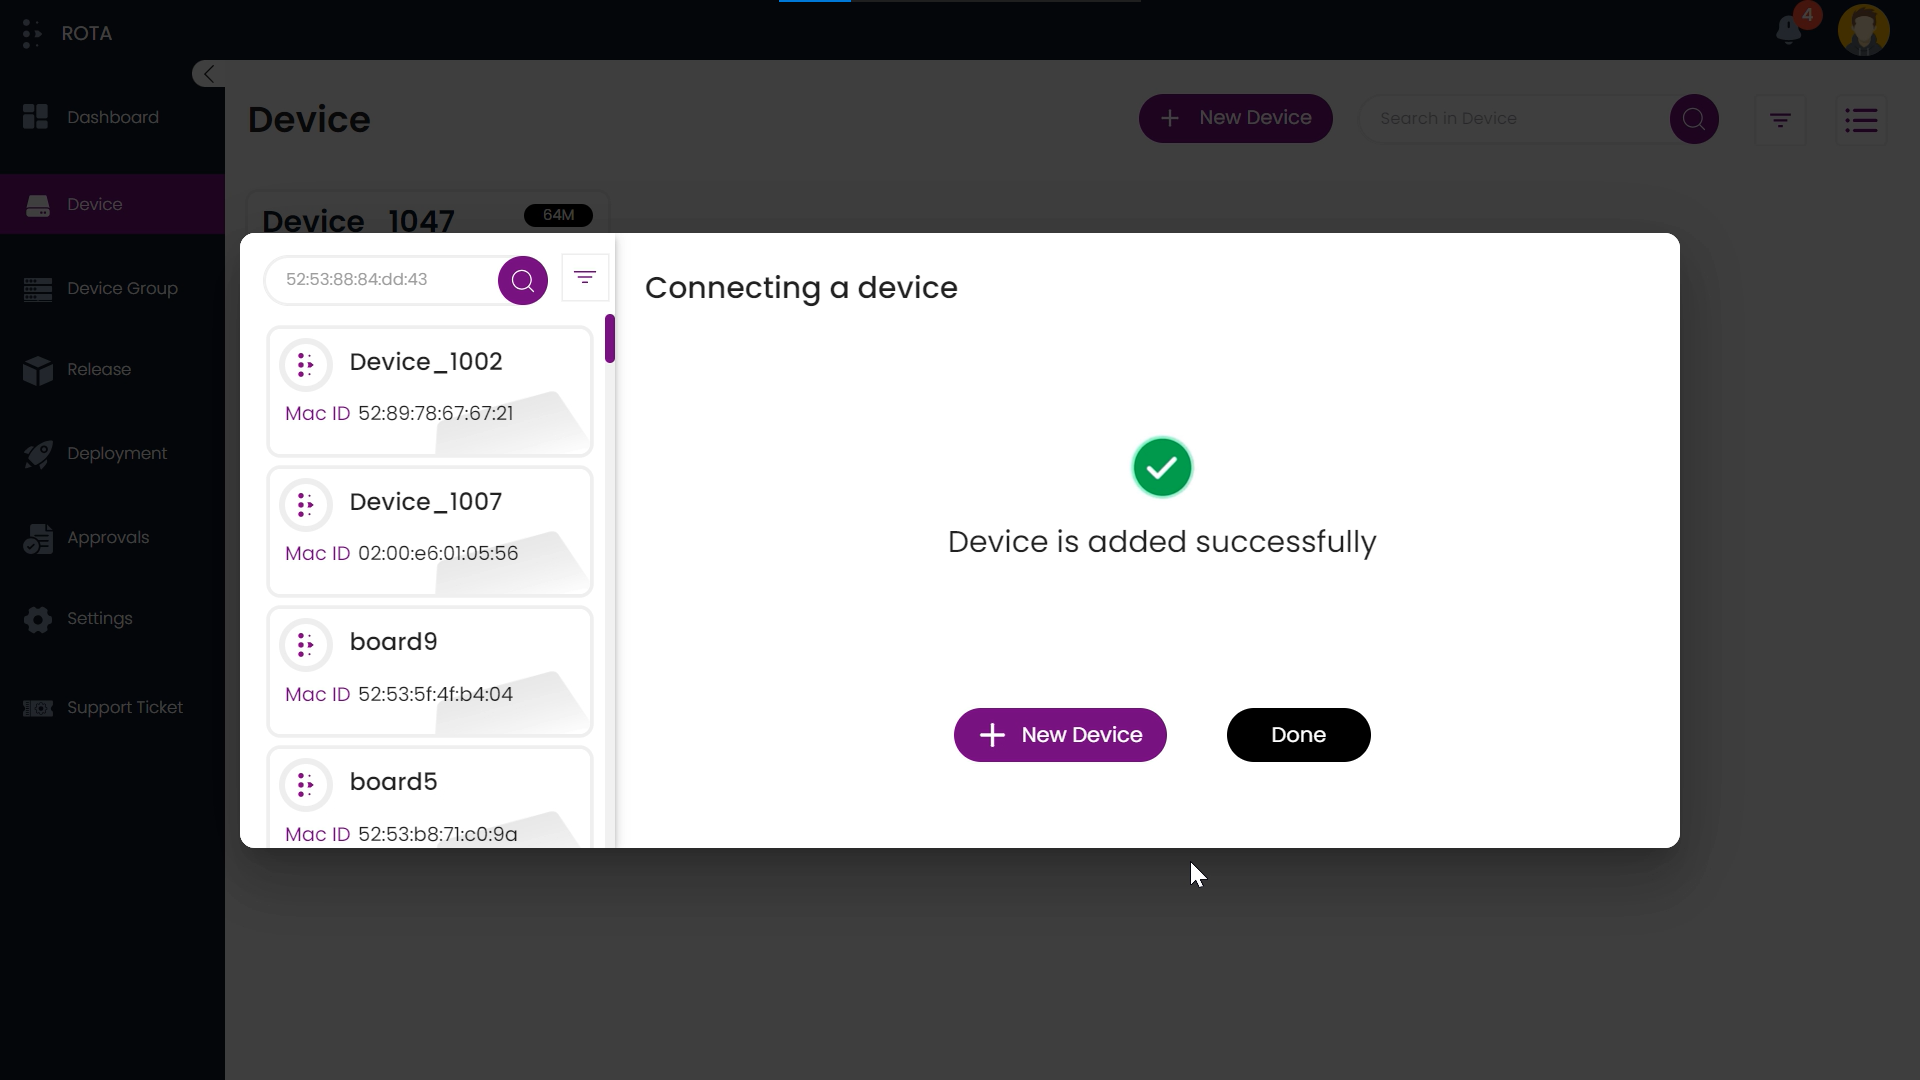Open the filter panel beside the MAC search field
Viewport: 1920px width, 1080px height.
click(585, 278)
